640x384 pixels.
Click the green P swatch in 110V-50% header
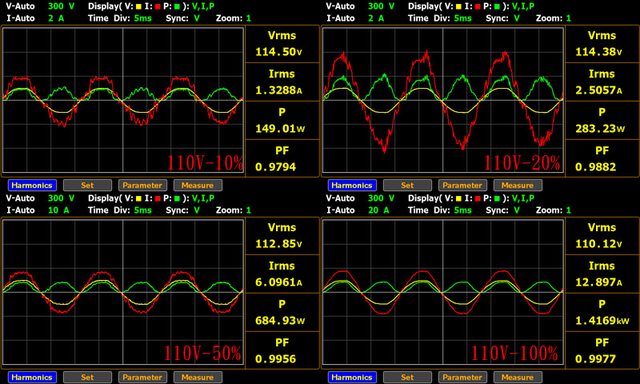tap(177, 198)
